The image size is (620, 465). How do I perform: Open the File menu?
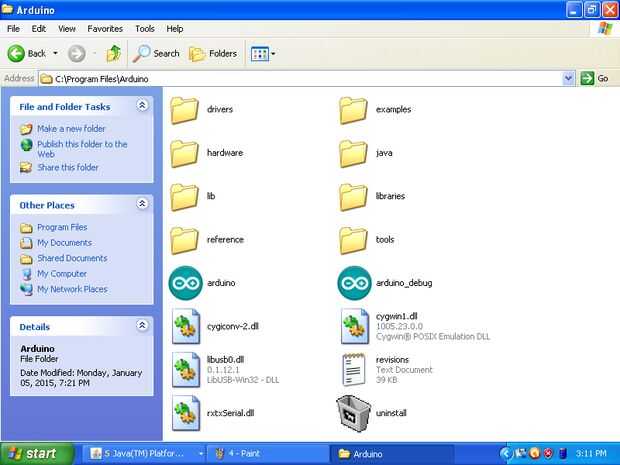(x=13, y=29)
